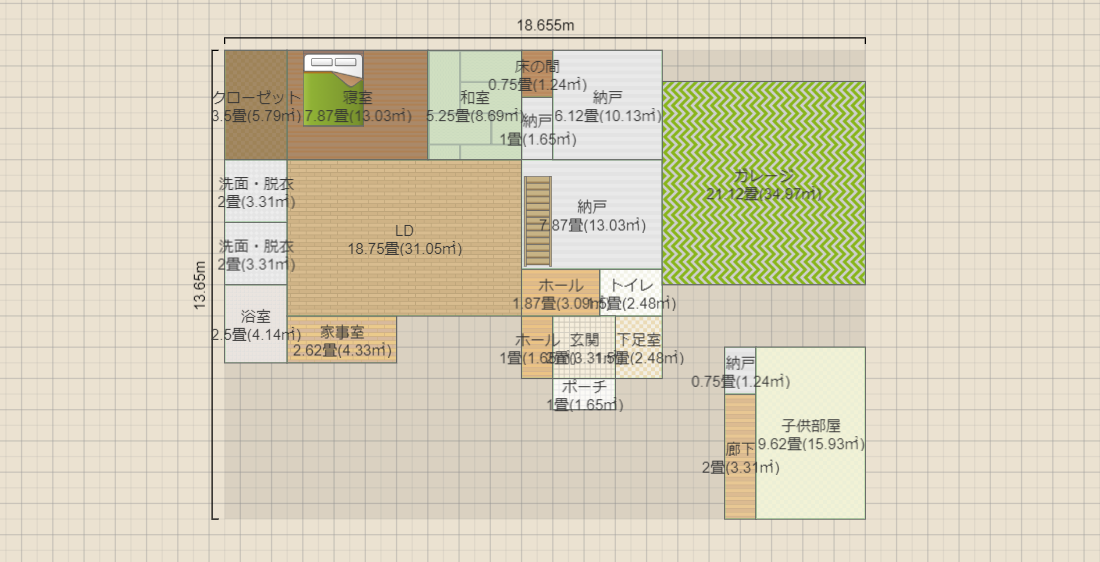Select the 洗面・脱衣 room adjoining 浴室
This screenshot has width=1100, height=562.
click(256, 253)
